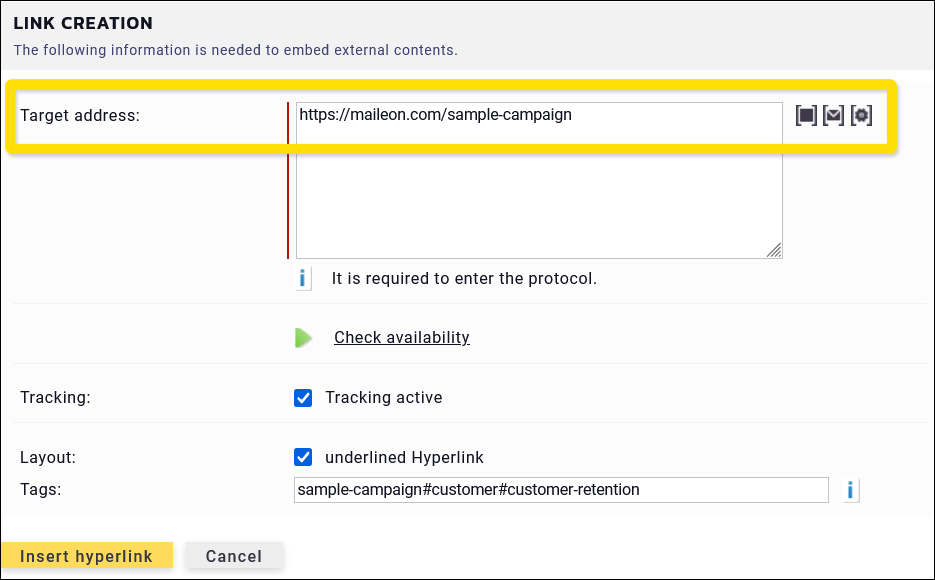Click into the Tags input field
Screen dimensions: 935x580
click(560, 490)
